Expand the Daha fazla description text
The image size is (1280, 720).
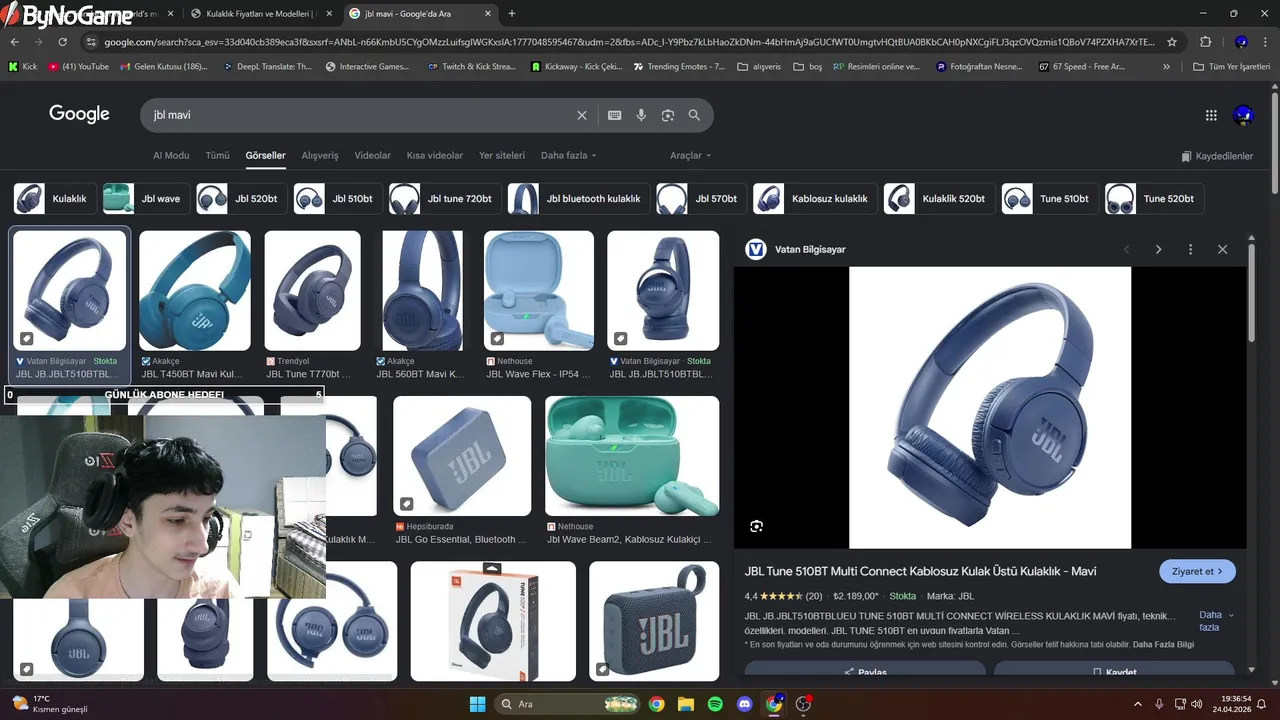1215,621
